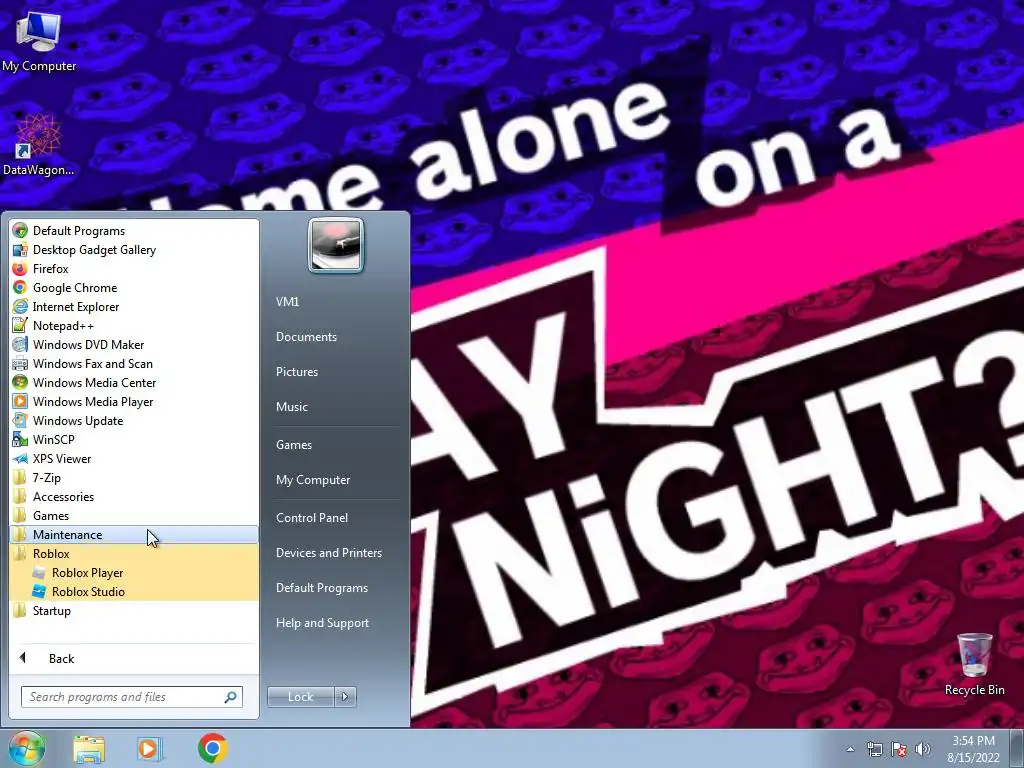Launch Roblox Studio
Image resolution: width=1024 pixels, height=768 pixels.
134,591
